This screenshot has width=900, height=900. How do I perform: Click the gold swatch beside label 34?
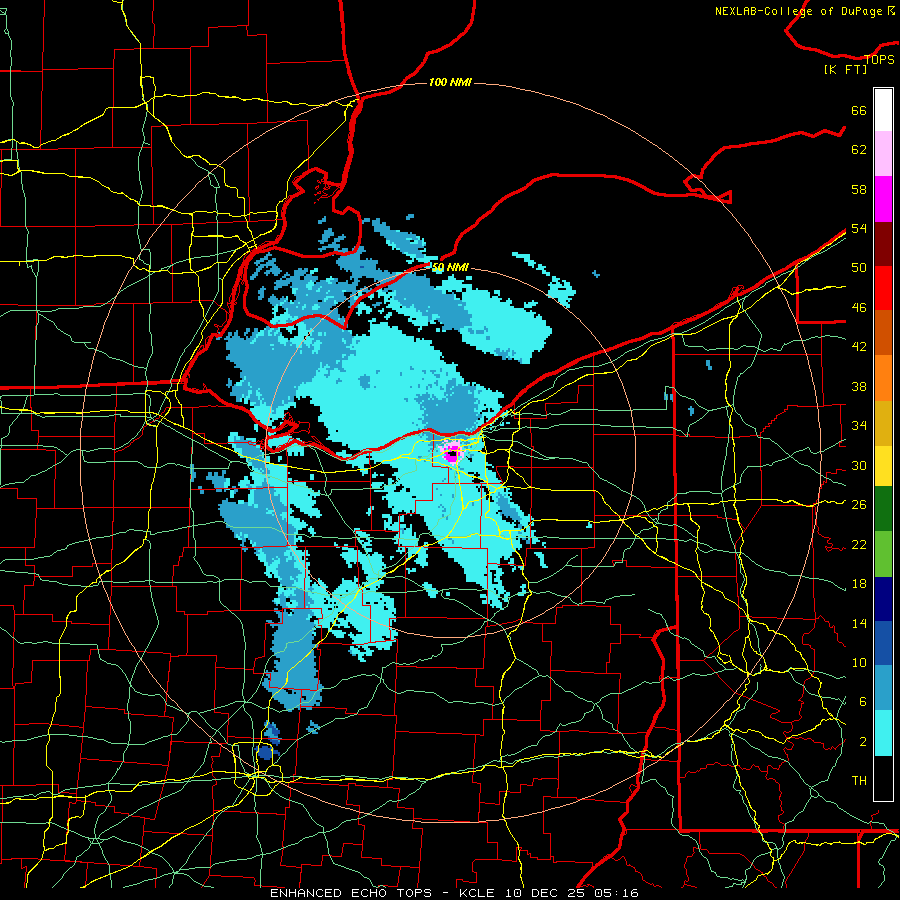[x=883, y=423]
